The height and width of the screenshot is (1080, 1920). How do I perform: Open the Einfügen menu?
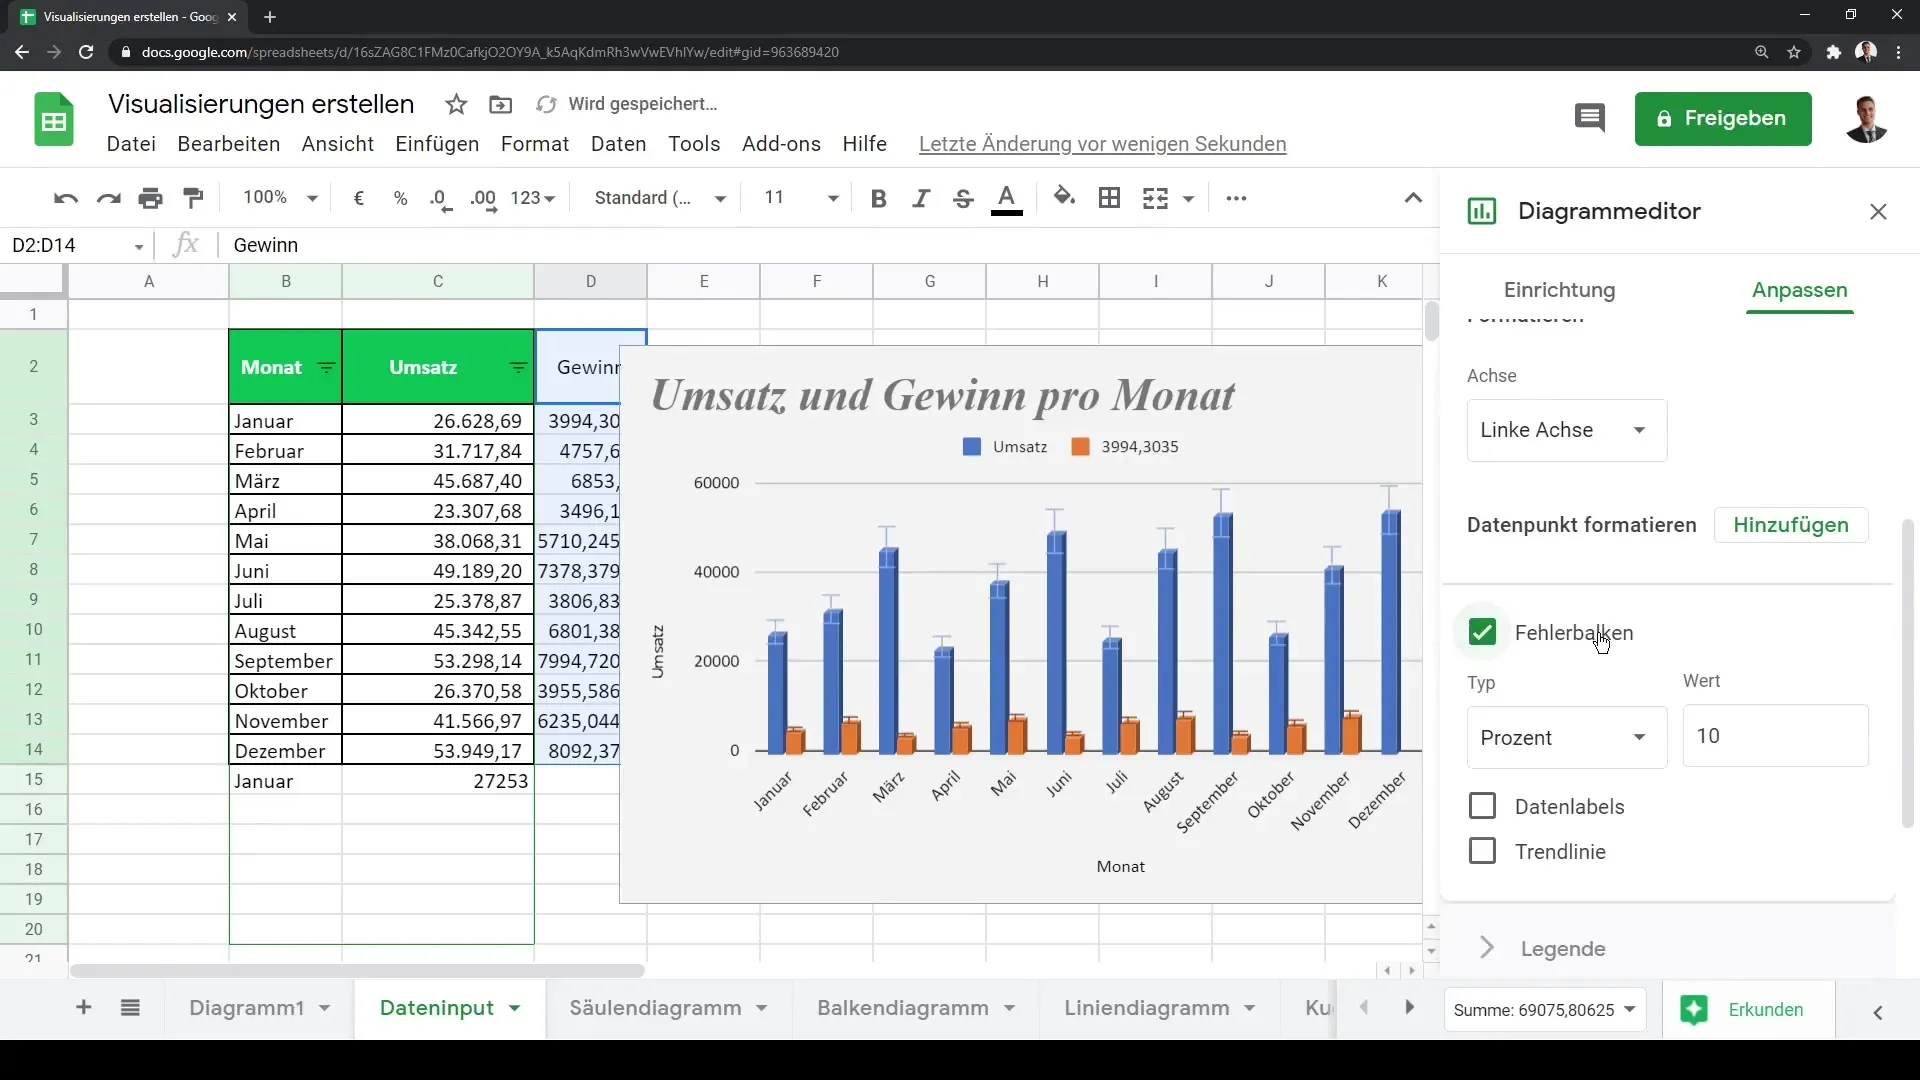(x=437, y=144)
